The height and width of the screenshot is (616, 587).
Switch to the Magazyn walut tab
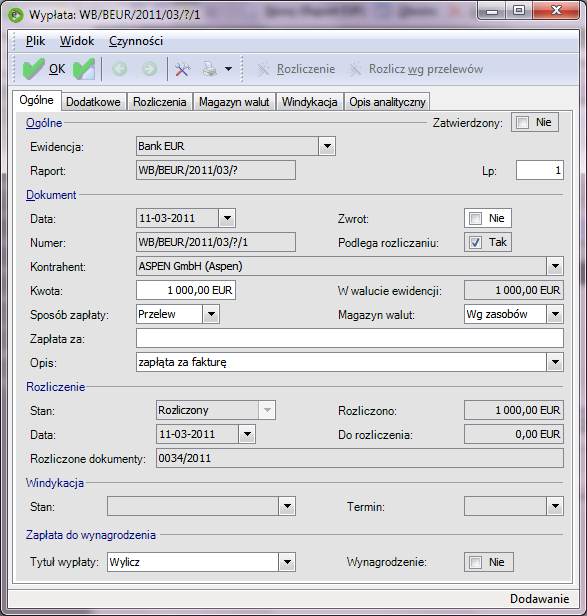(234, 102)
